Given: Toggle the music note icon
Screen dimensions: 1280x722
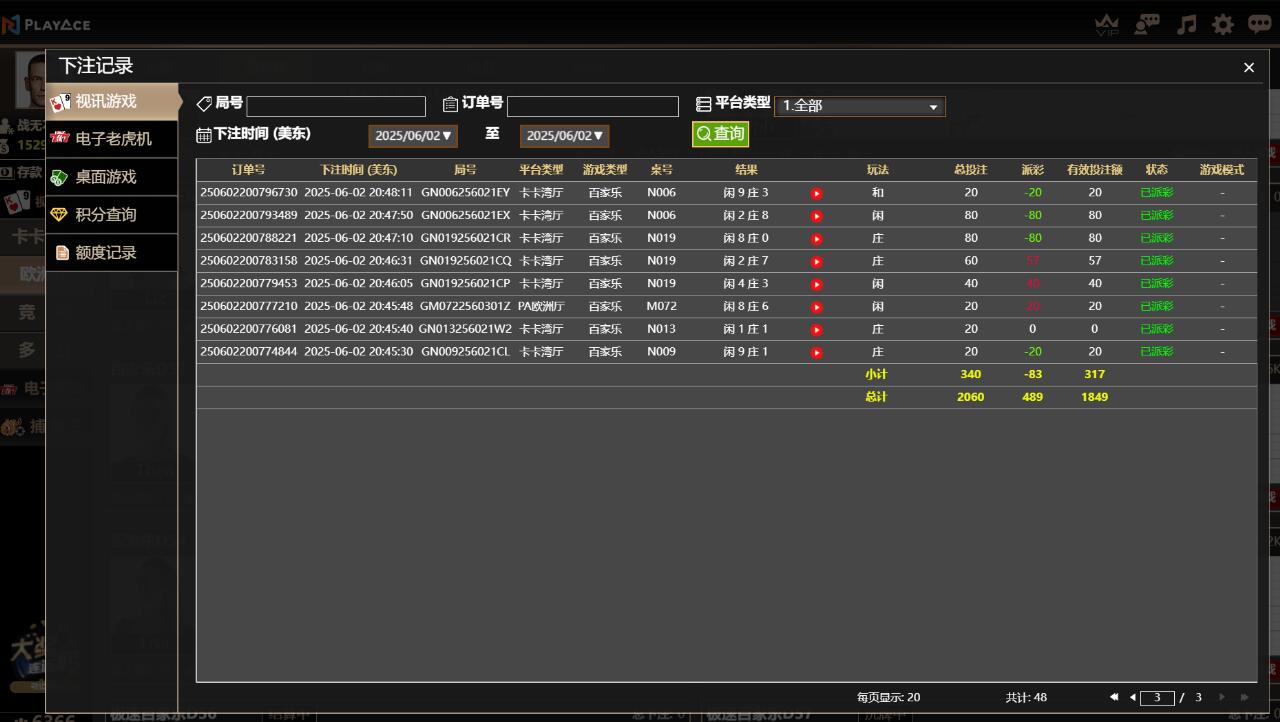Looking at the screenshot, I should point(1186,24).
